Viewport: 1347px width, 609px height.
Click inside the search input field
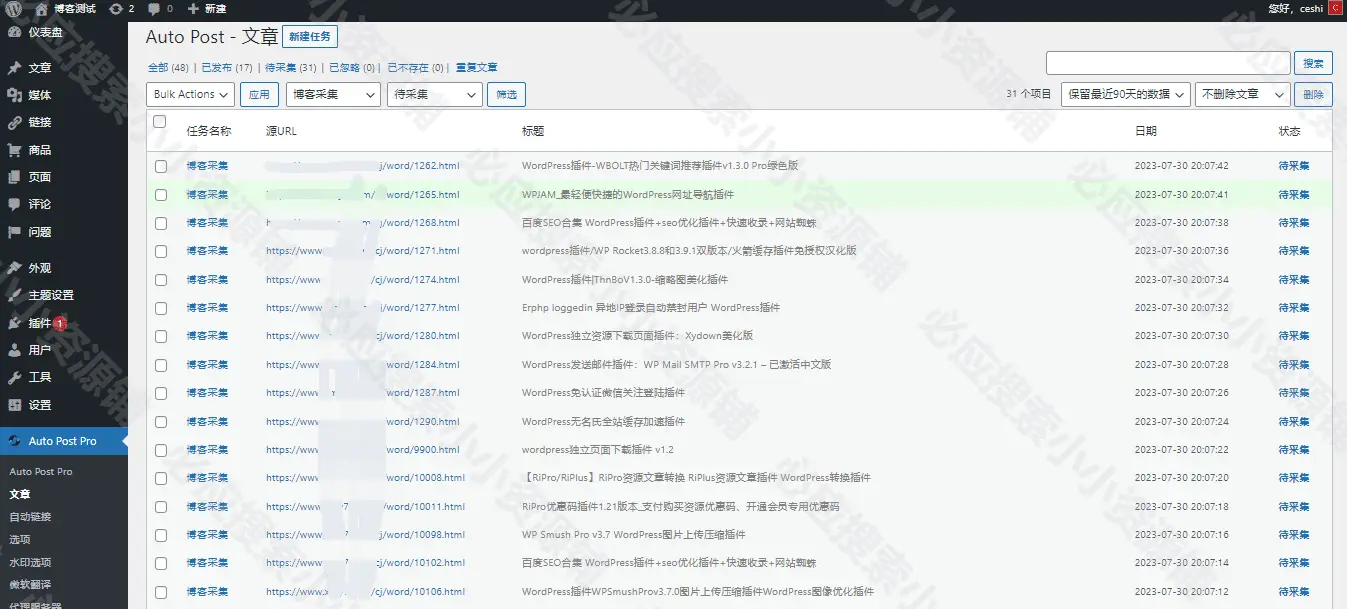point(1168,62)
